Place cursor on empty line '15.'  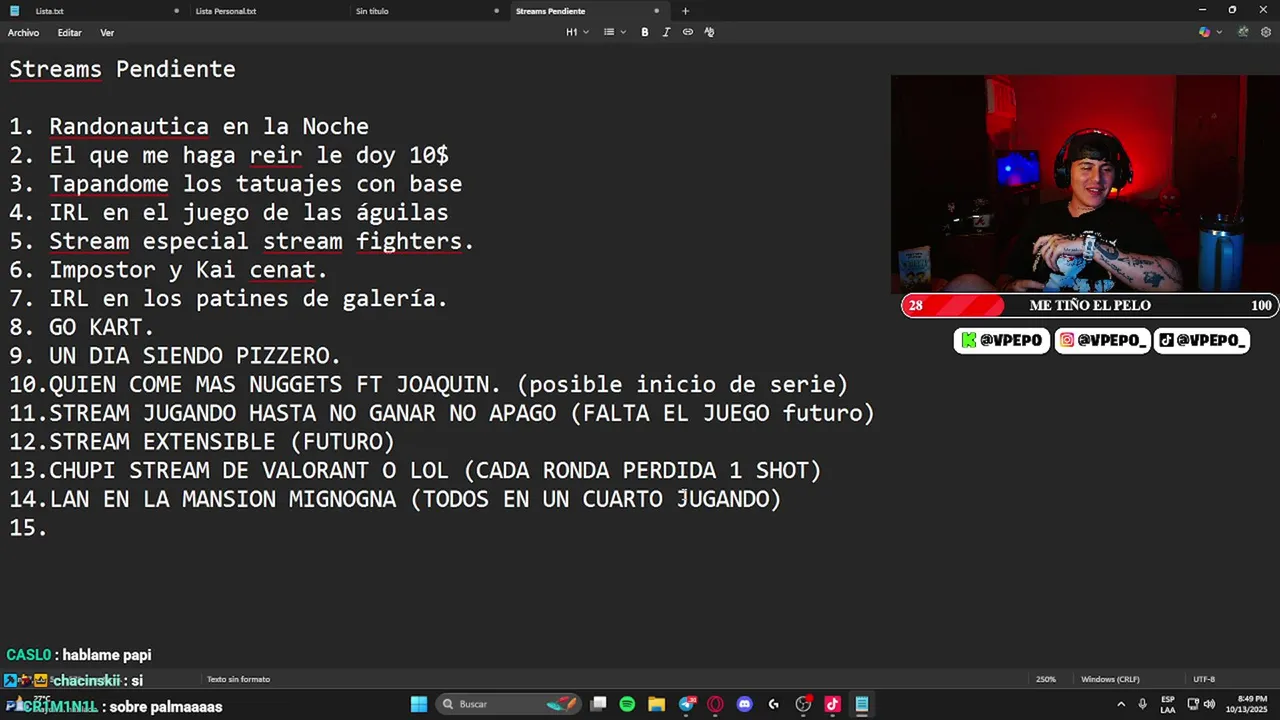tap(28, 528)
